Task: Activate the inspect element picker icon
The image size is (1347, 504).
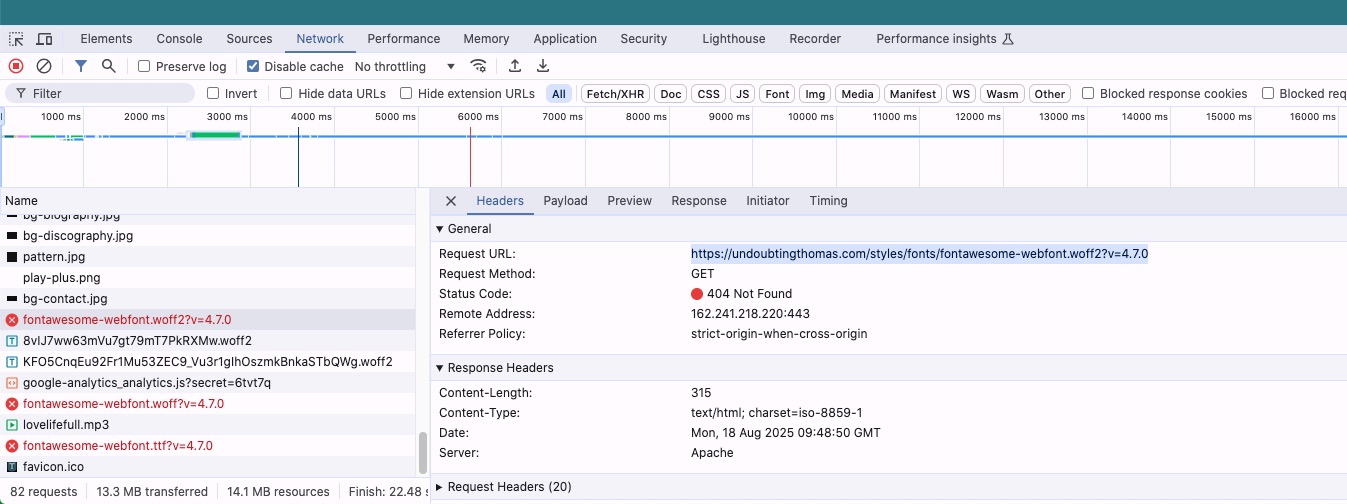Action: (x=16, y=39)
